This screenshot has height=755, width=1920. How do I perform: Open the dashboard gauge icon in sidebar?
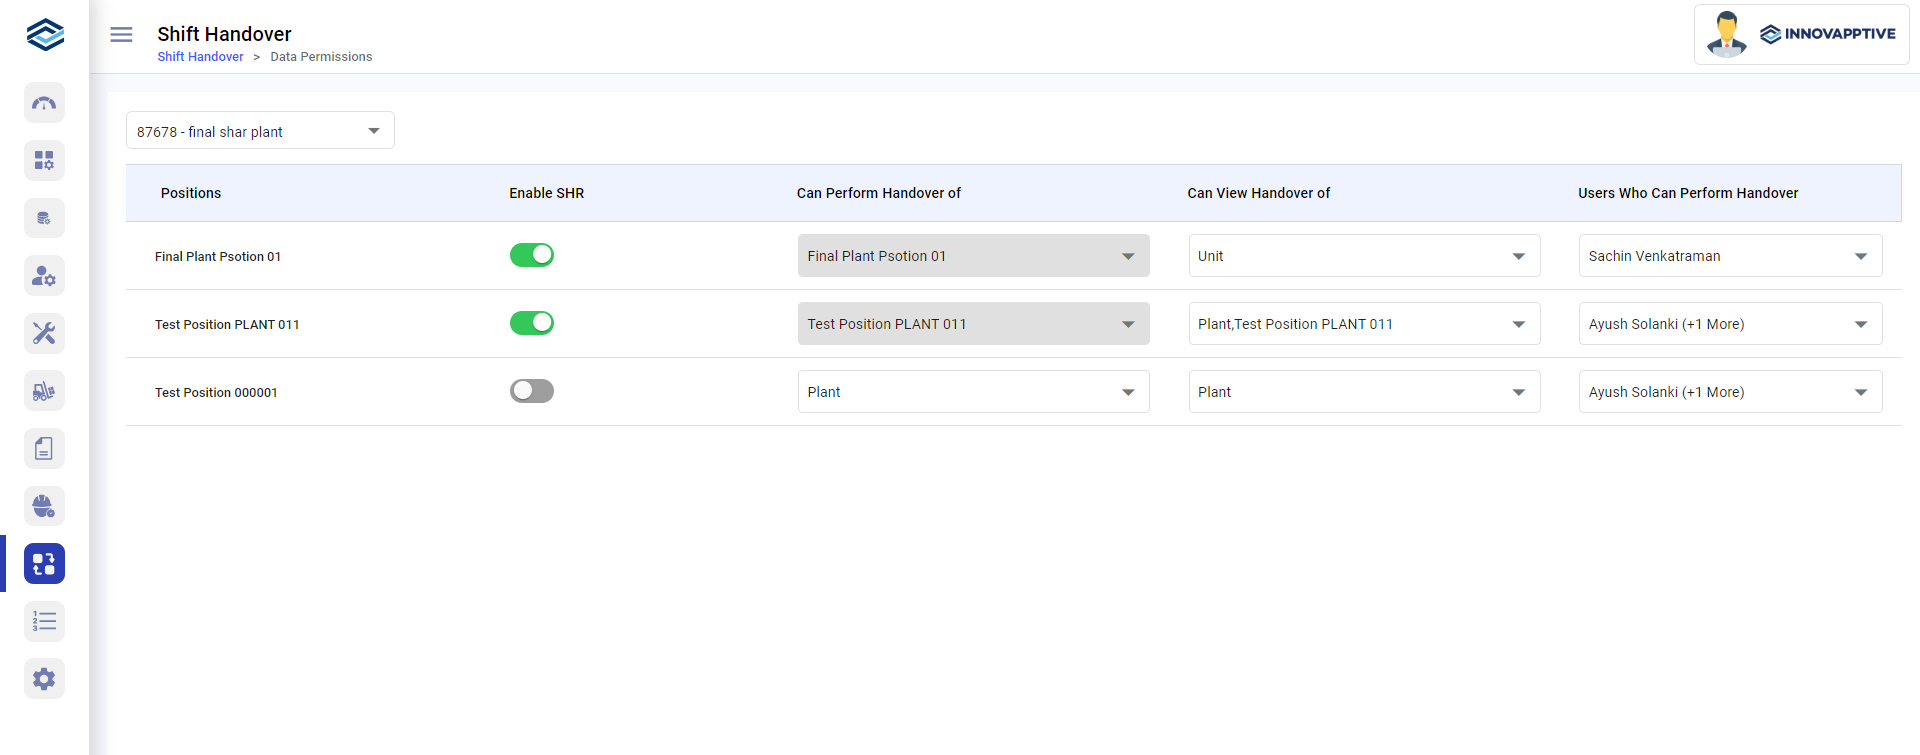(44, 103)
